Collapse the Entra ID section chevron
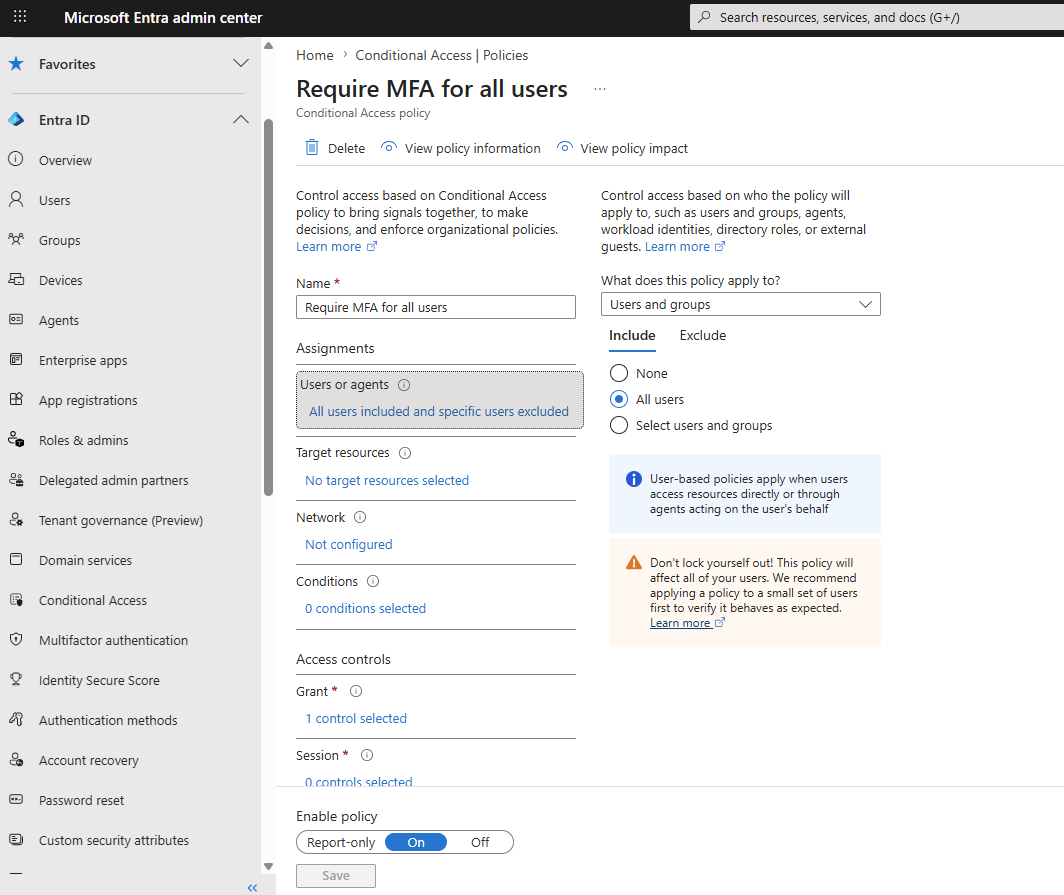The height and width of the screenshot is (895, 1064). [x=241, y=119]
